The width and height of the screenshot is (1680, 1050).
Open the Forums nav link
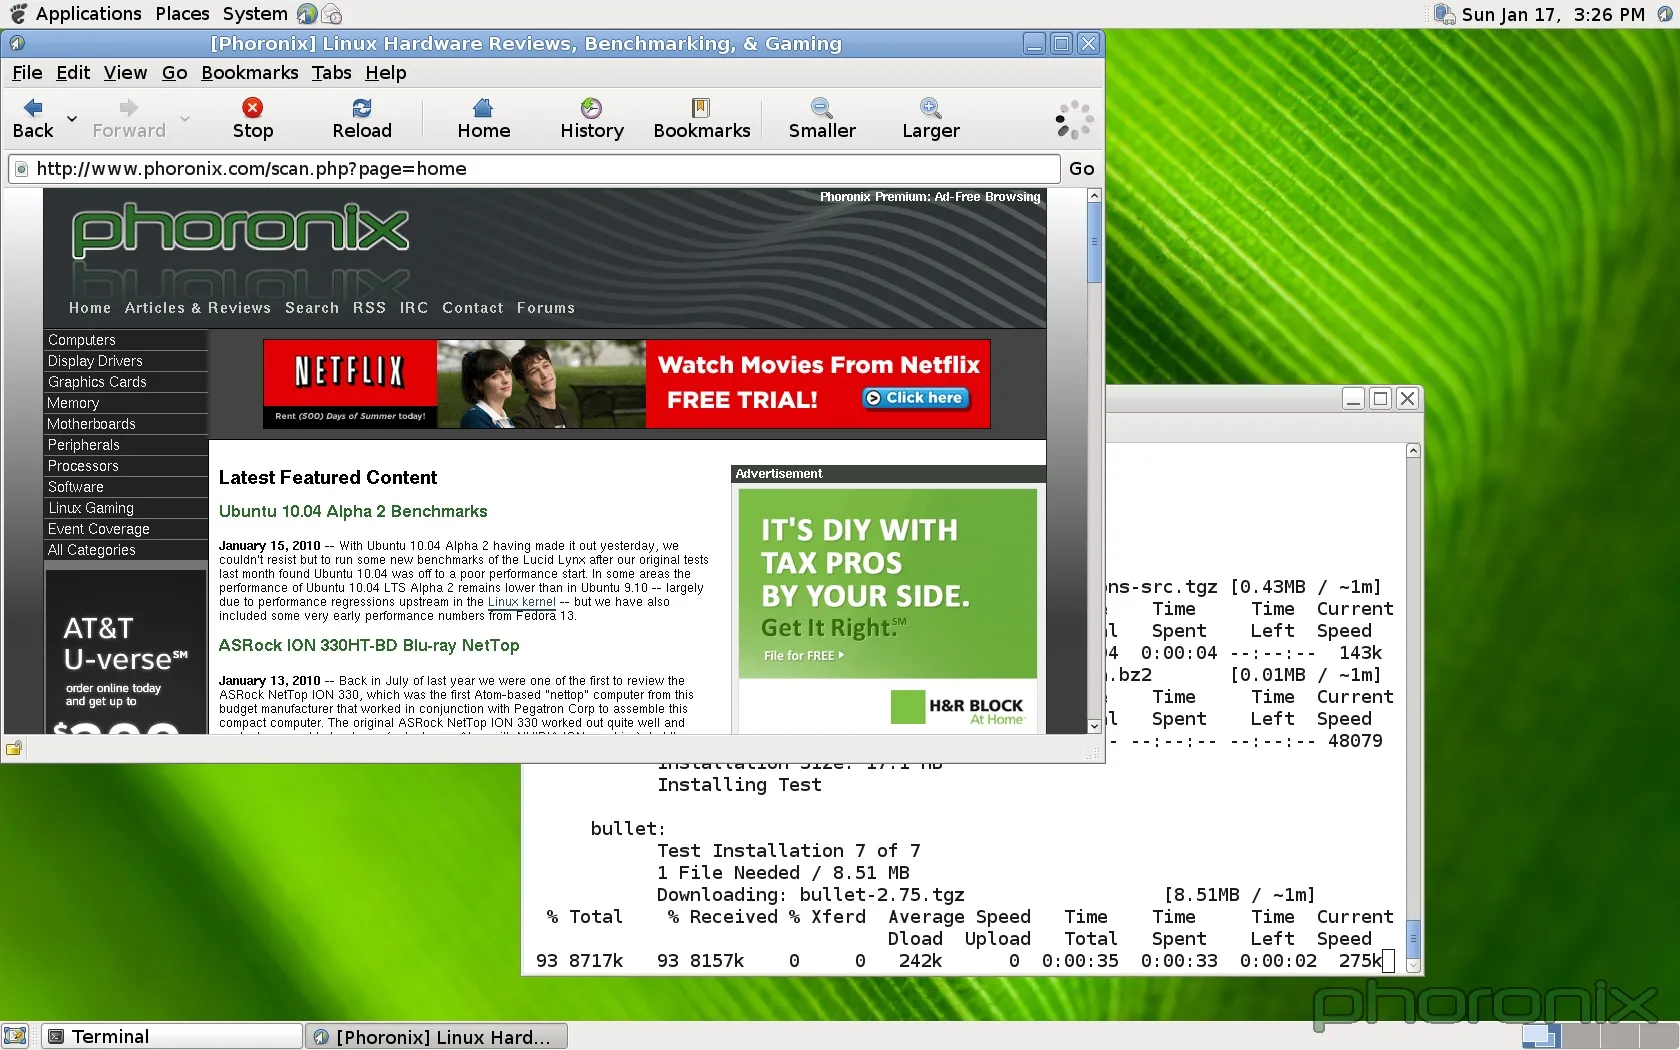point(546,308)
